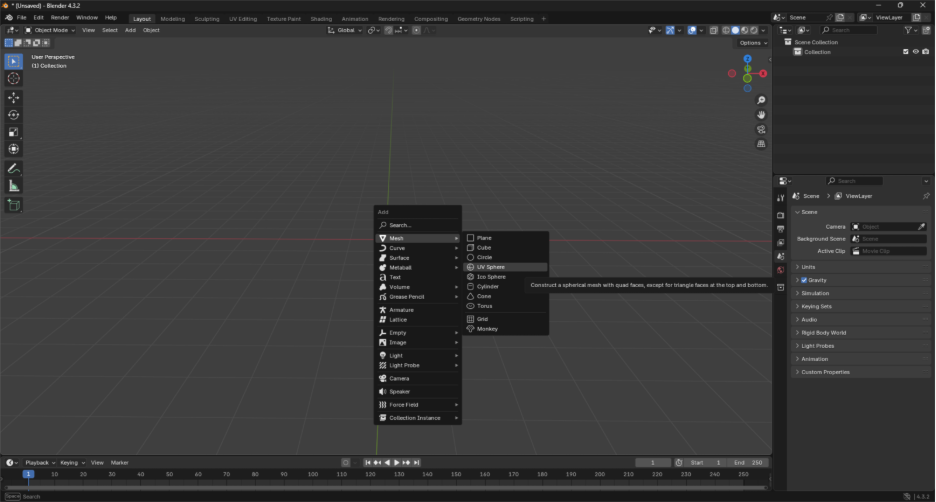
Task: Open the Object Mode dropdown
Action: tap(50, 30)
